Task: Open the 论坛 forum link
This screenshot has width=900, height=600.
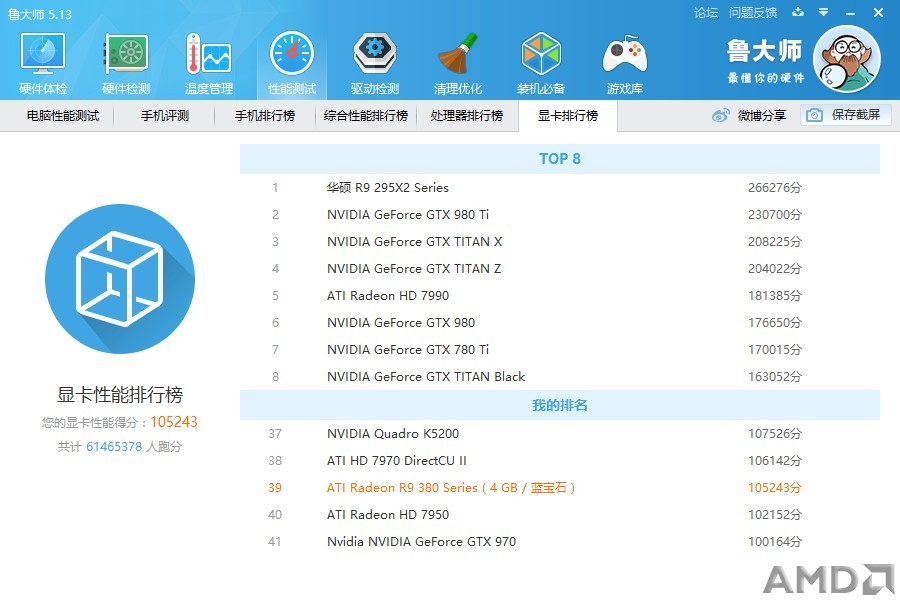Action: click(x=706, y=13)
